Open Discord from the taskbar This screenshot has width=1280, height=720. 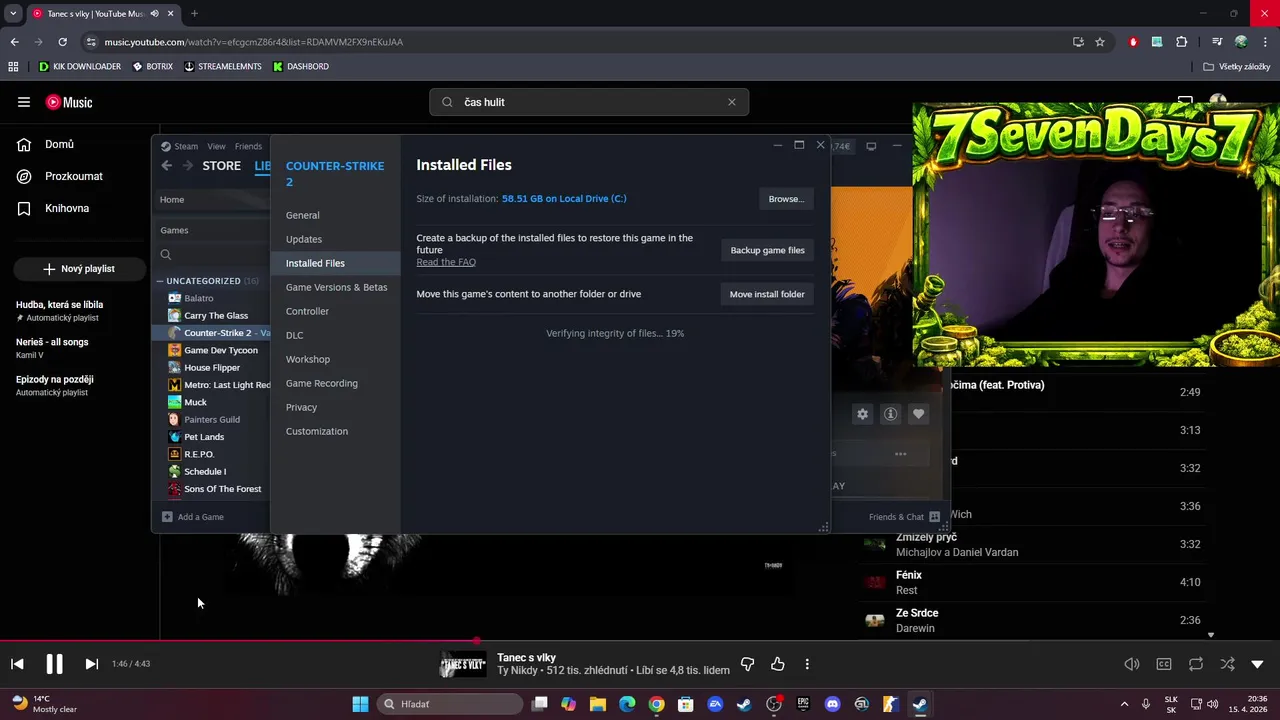(x=832, y=704)
